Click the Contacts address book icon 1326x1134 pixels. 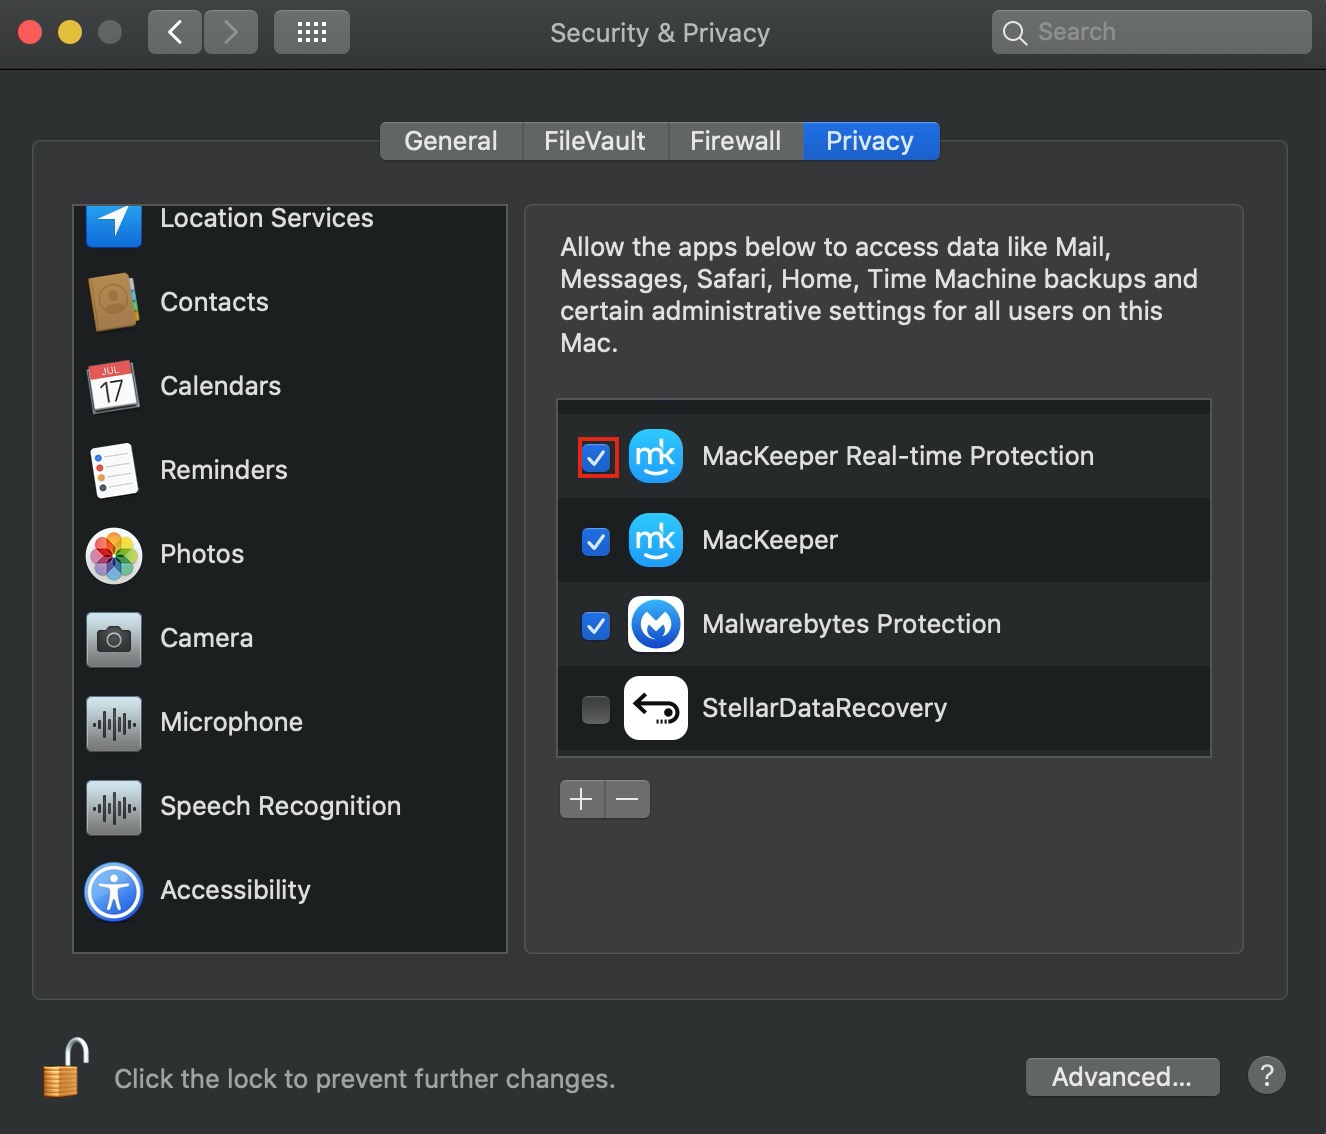114,302
